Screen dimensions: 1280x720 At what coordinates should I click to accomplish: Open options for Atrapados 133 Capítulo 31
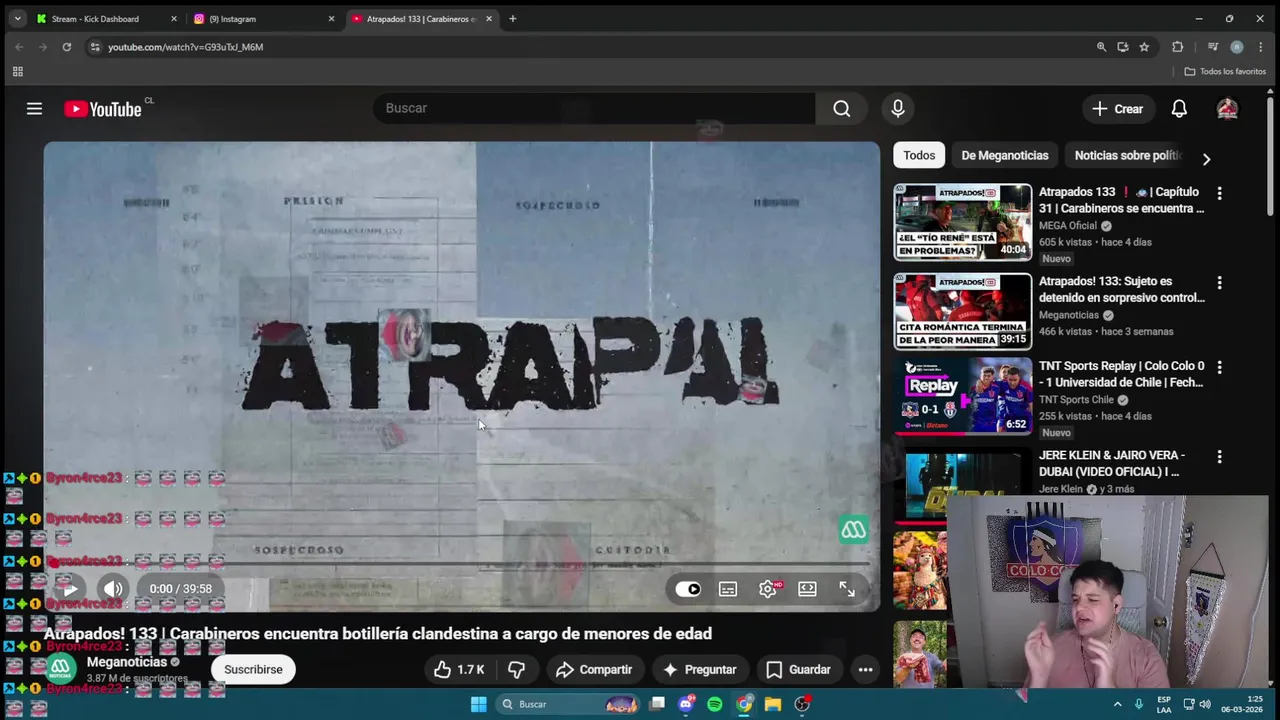1219,193
